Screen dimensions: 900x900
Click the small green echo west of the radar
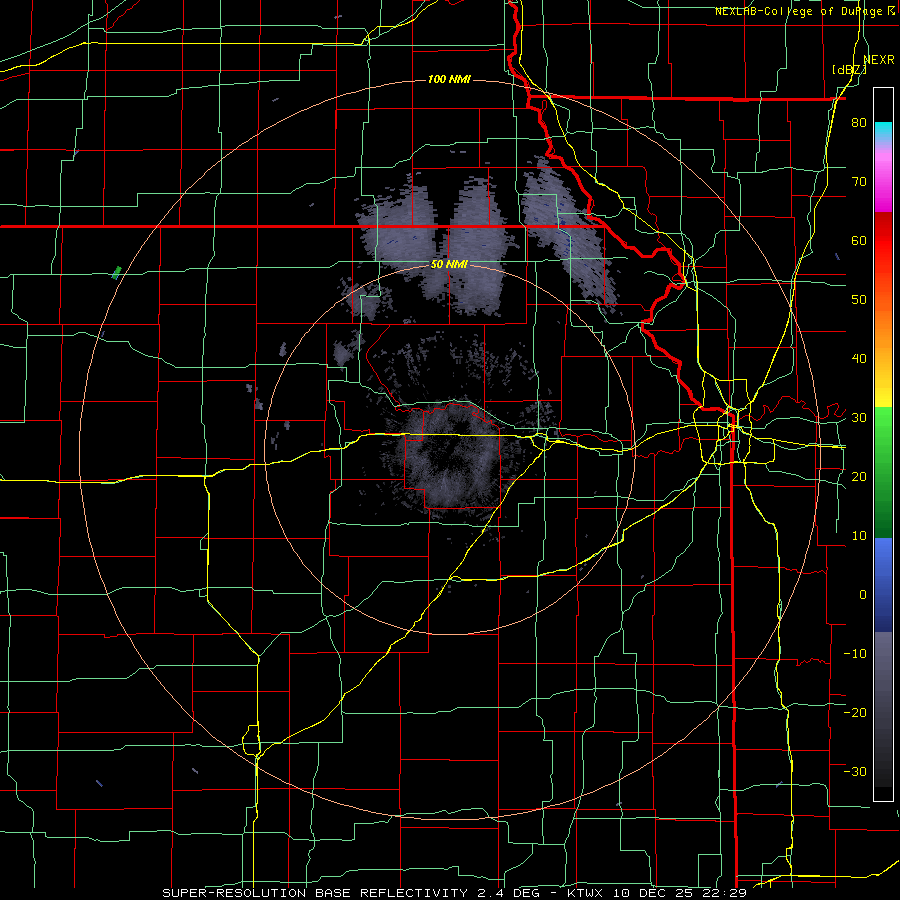[x=117, y=272]
